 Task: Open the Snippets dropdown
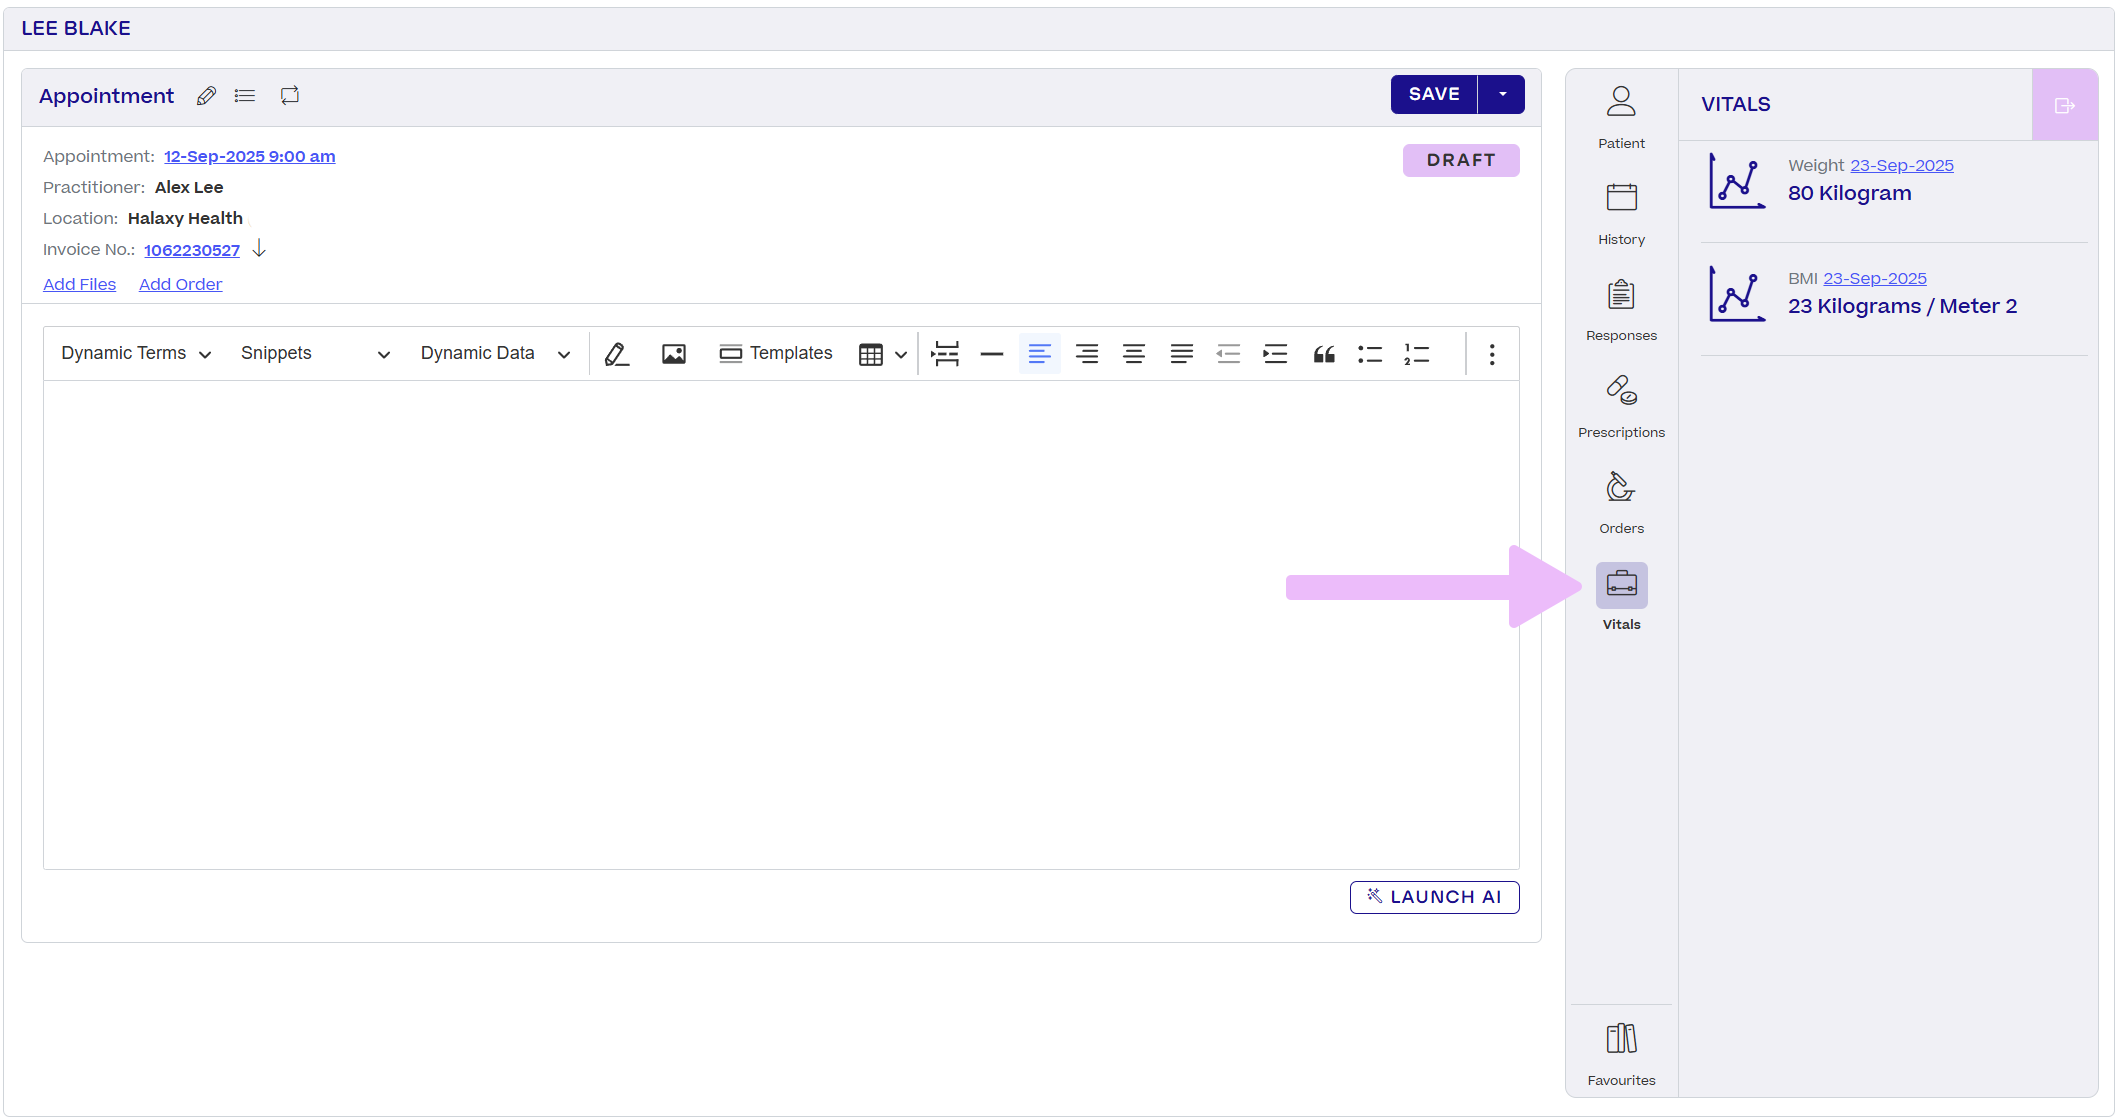[314, 353]
